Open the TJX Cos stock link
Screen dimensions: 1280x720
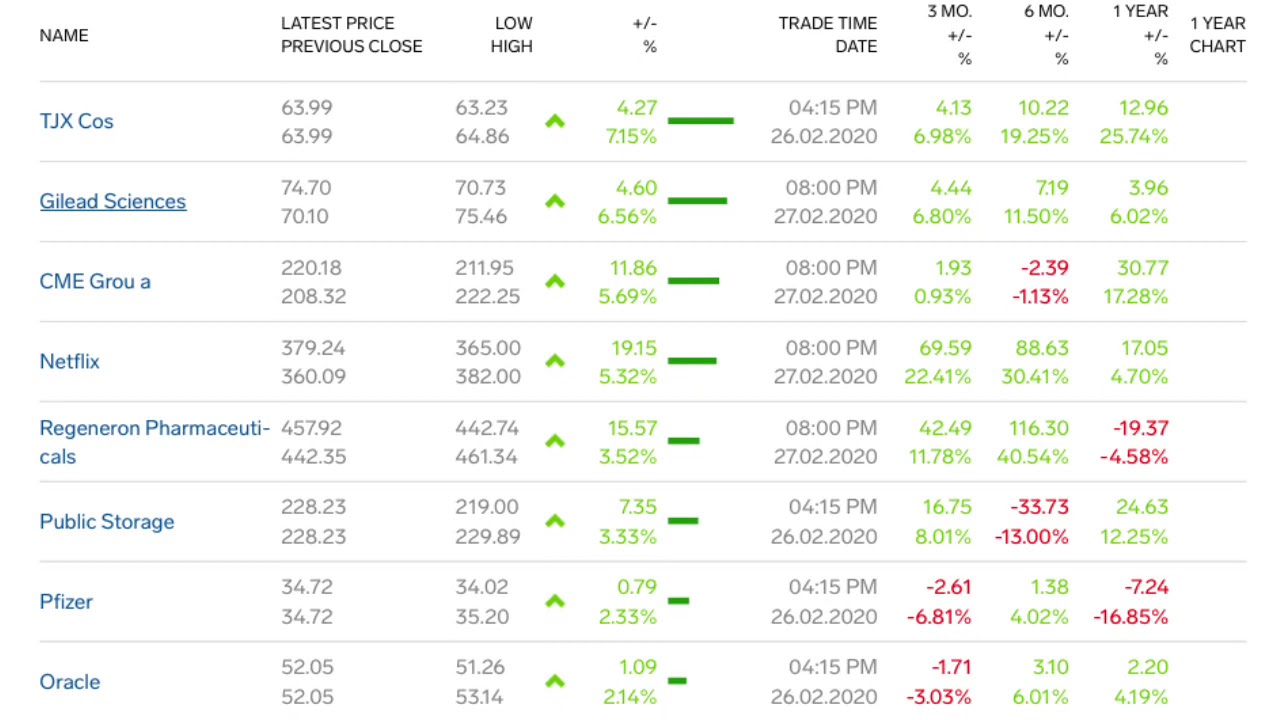click(x=77, y=122)
